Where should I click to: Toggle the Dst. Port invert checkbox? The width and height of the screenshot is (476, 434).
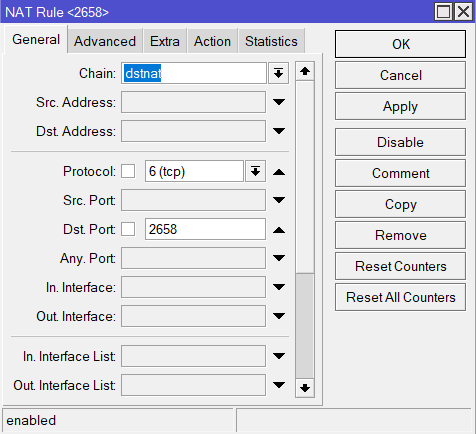tap(128, 229)
